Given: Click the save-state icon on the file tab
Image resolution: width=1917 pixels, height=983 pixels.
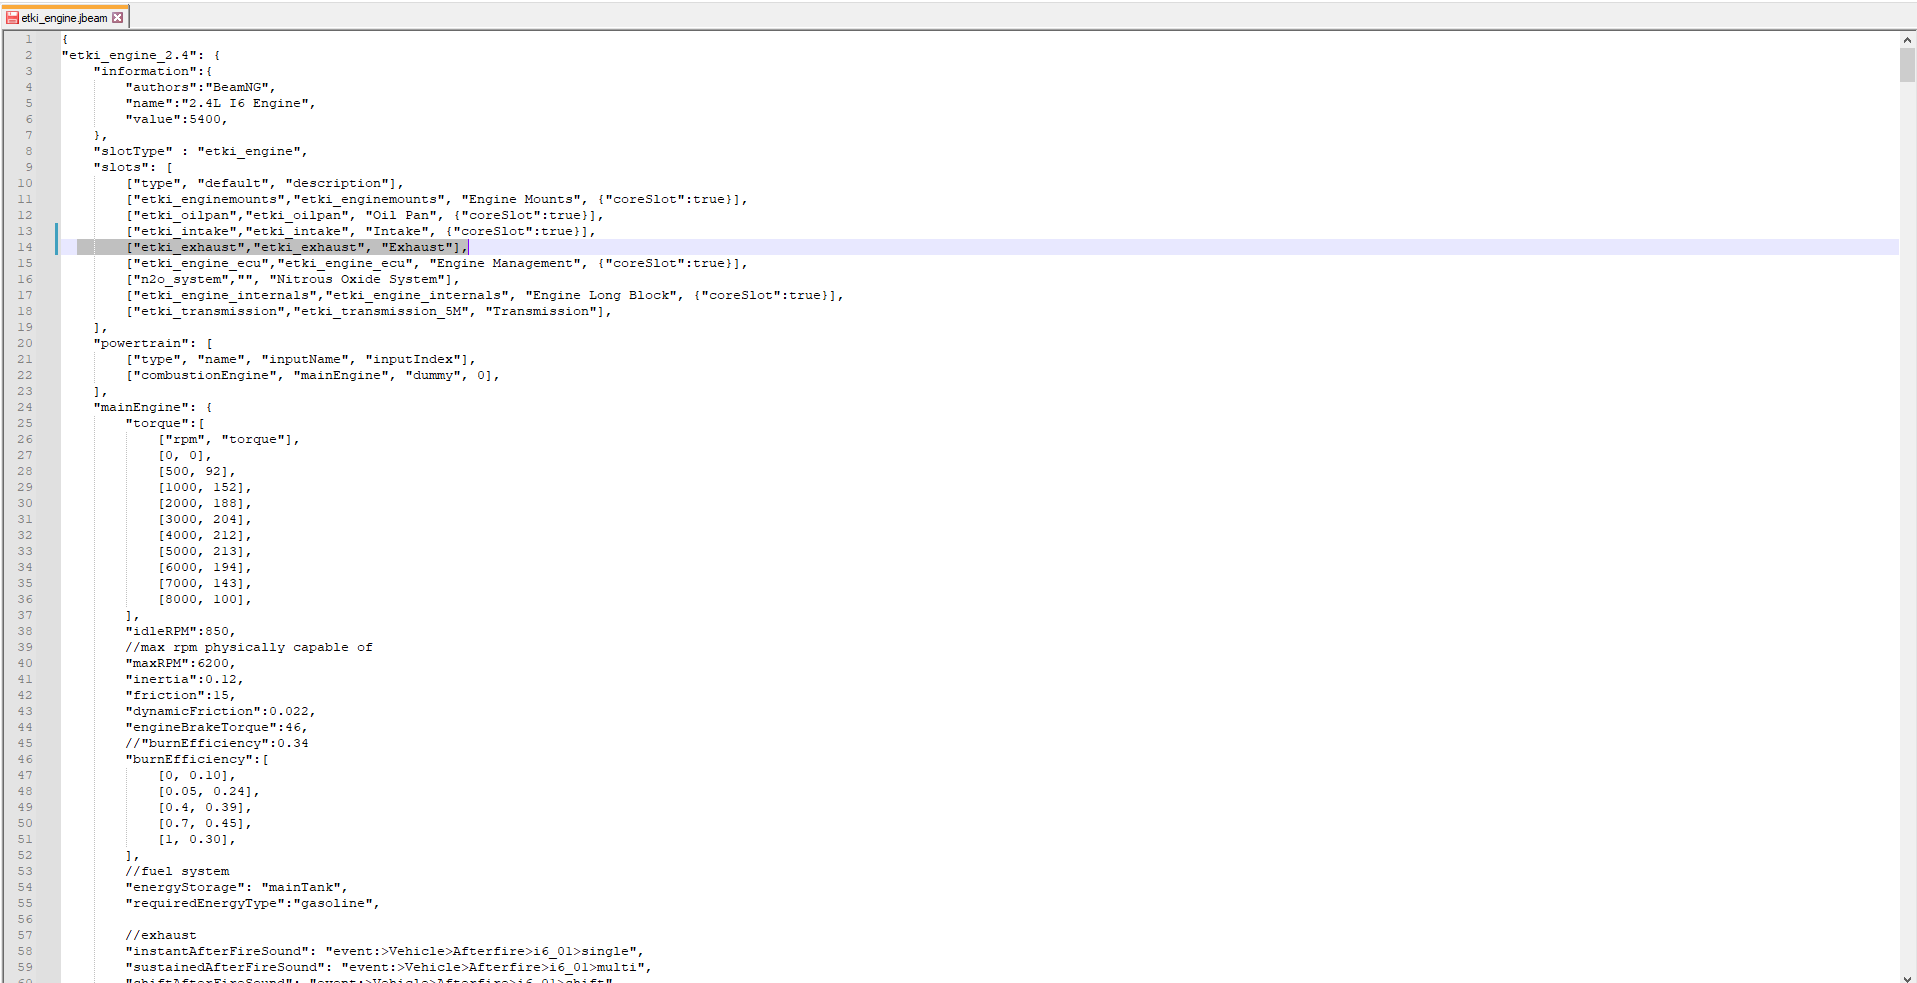Looking at the screenshot, I should [x=12, y=18].
